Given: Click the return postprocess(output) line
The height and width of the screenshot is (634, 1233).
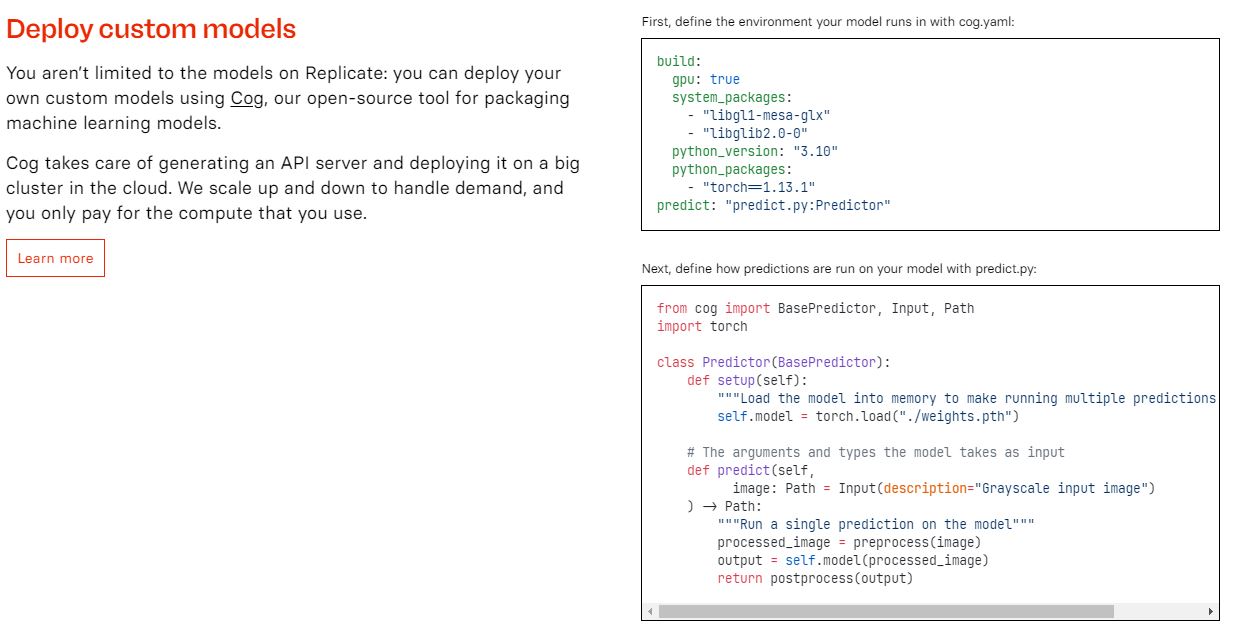Looking at the screenshot, I should [815, 578].
